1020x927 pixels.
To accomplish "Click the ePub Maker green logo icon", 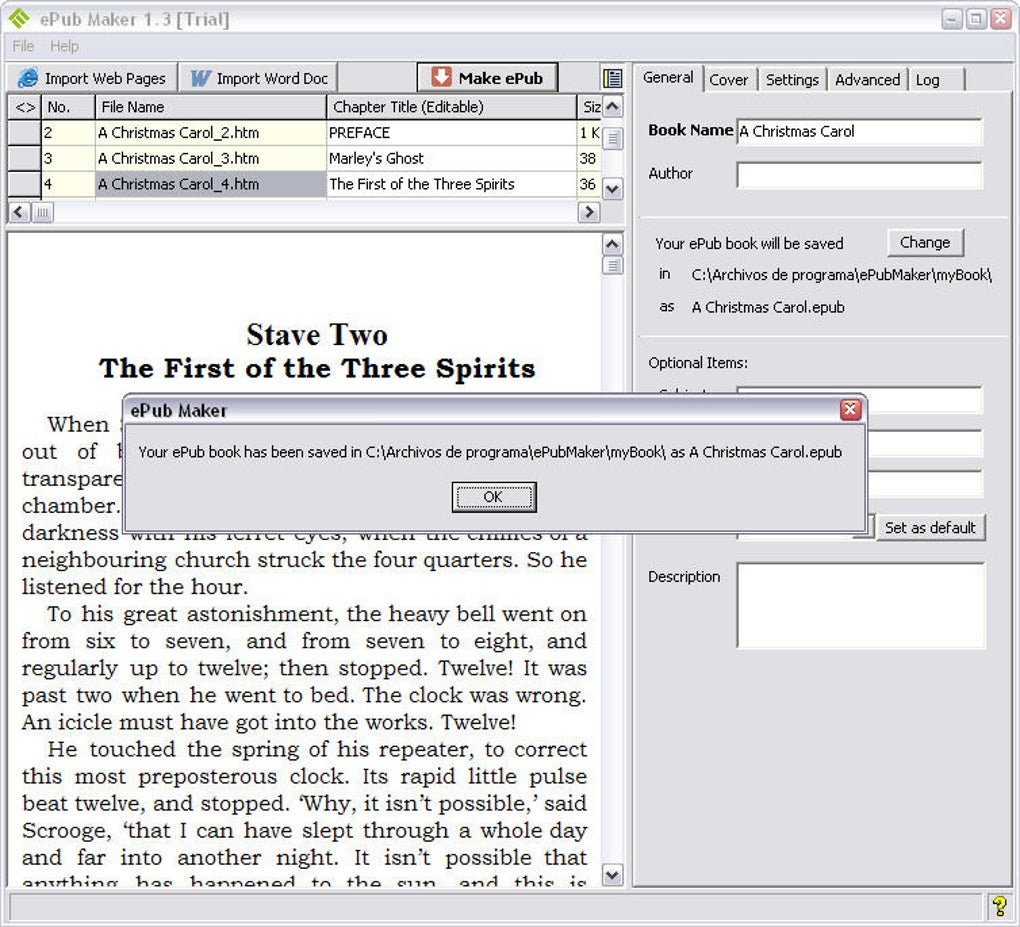I will [x=18, y=18].
